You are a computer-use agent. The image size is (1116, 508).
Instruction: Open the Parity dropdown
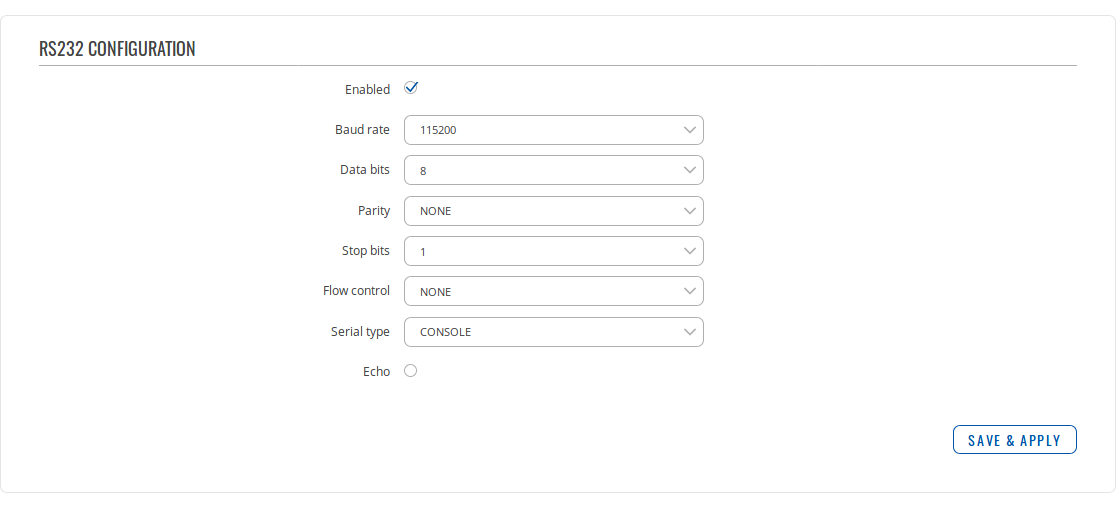coord(553,211)
